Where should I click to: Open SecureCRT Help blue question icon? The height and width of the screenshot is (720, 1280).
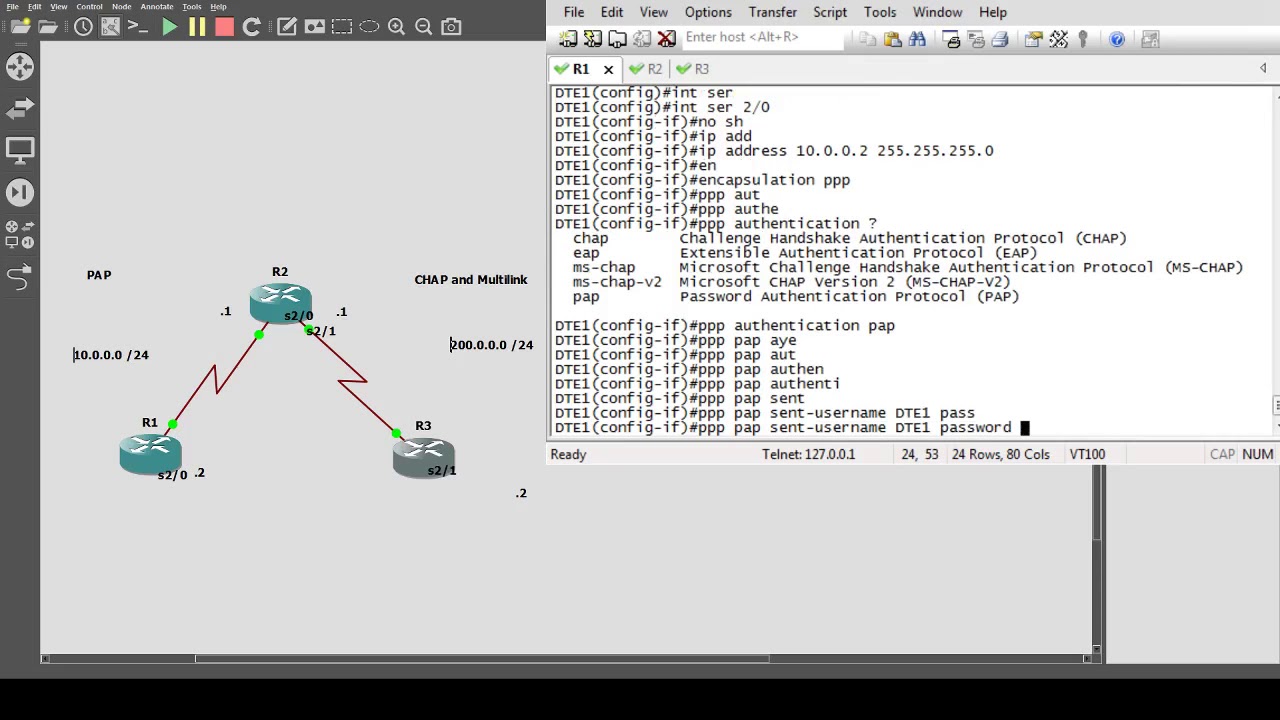click(x=1117, y=39)
